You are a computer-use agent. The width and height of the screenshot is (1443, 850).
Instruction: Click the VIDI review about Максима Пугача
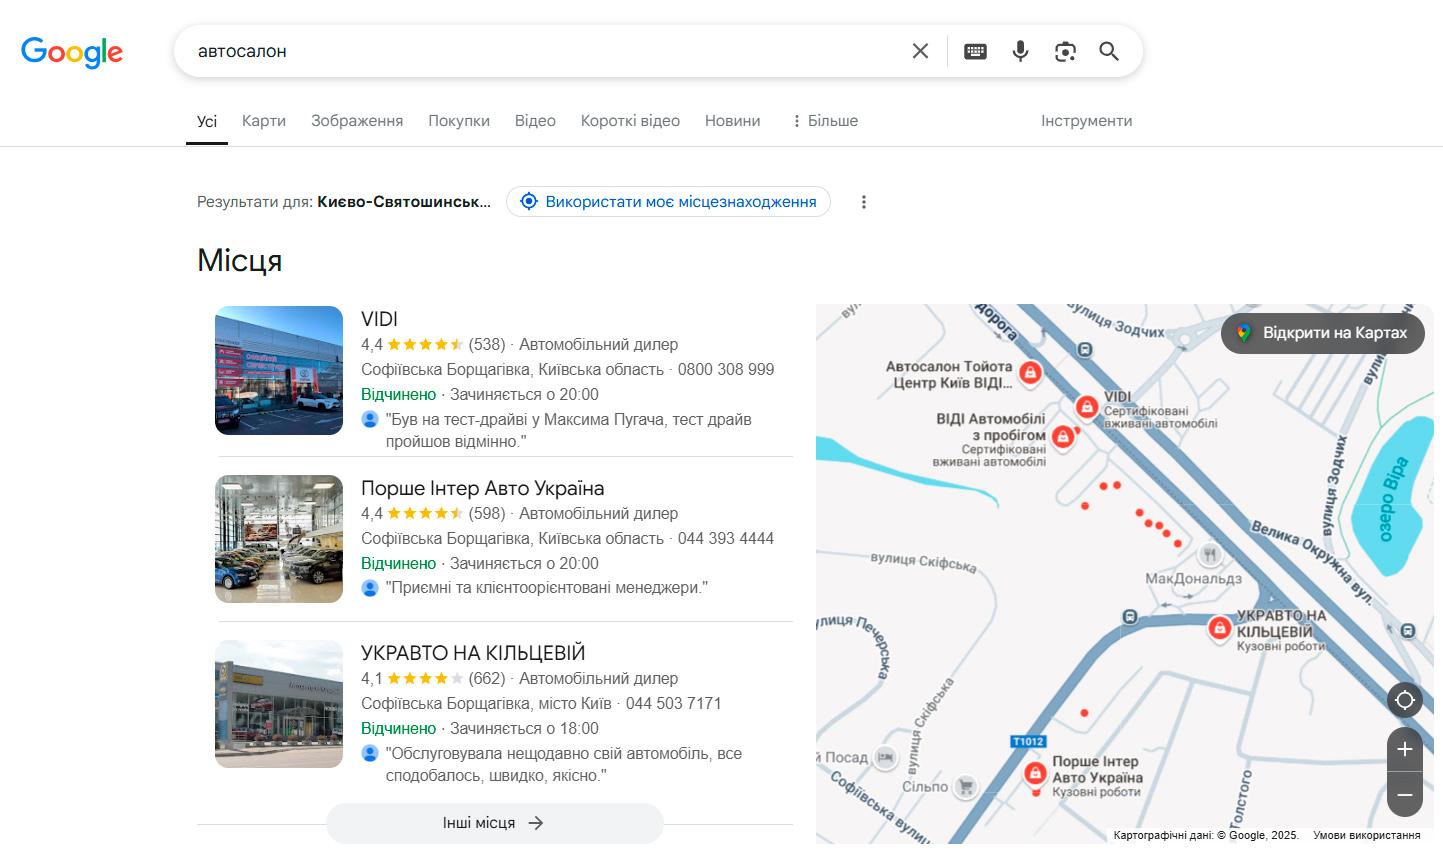pos(569,430)
